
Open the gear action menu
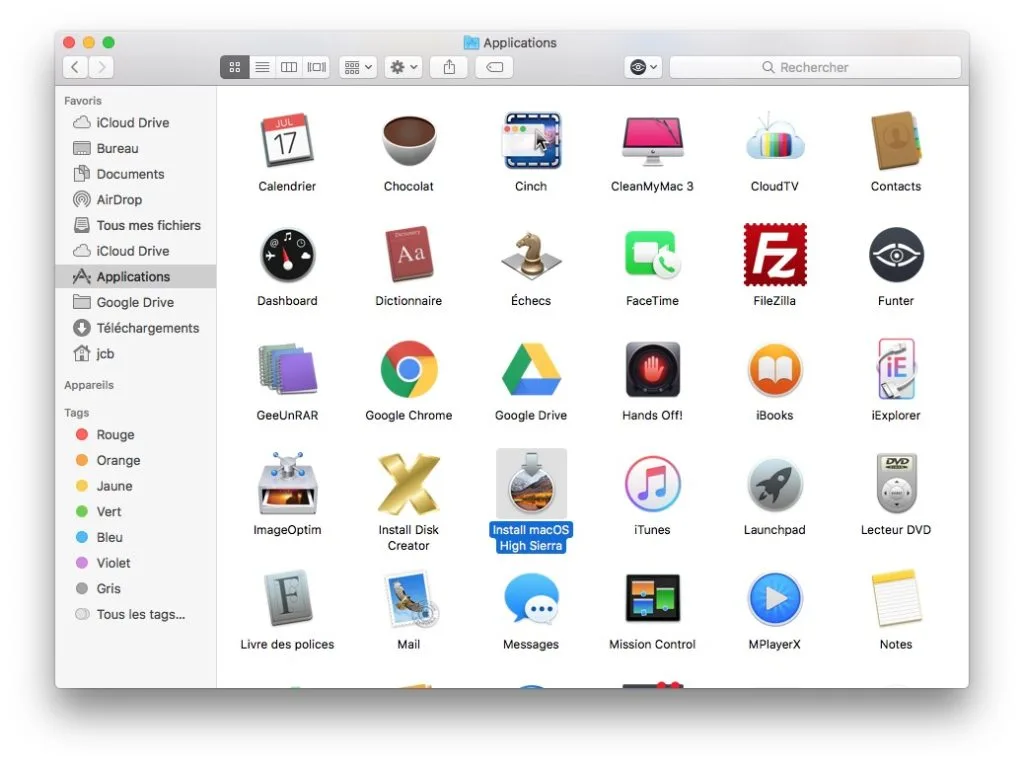pyautogui.click(x=403, y=67)
